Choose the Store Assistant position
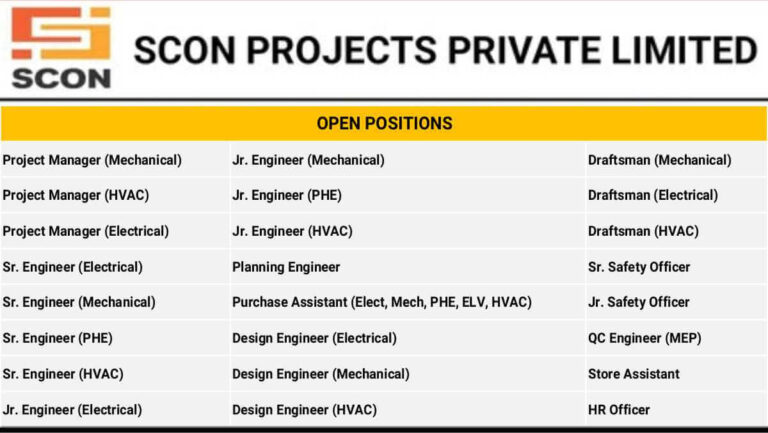This screenshot has height=433, width=768. (633, 374)
